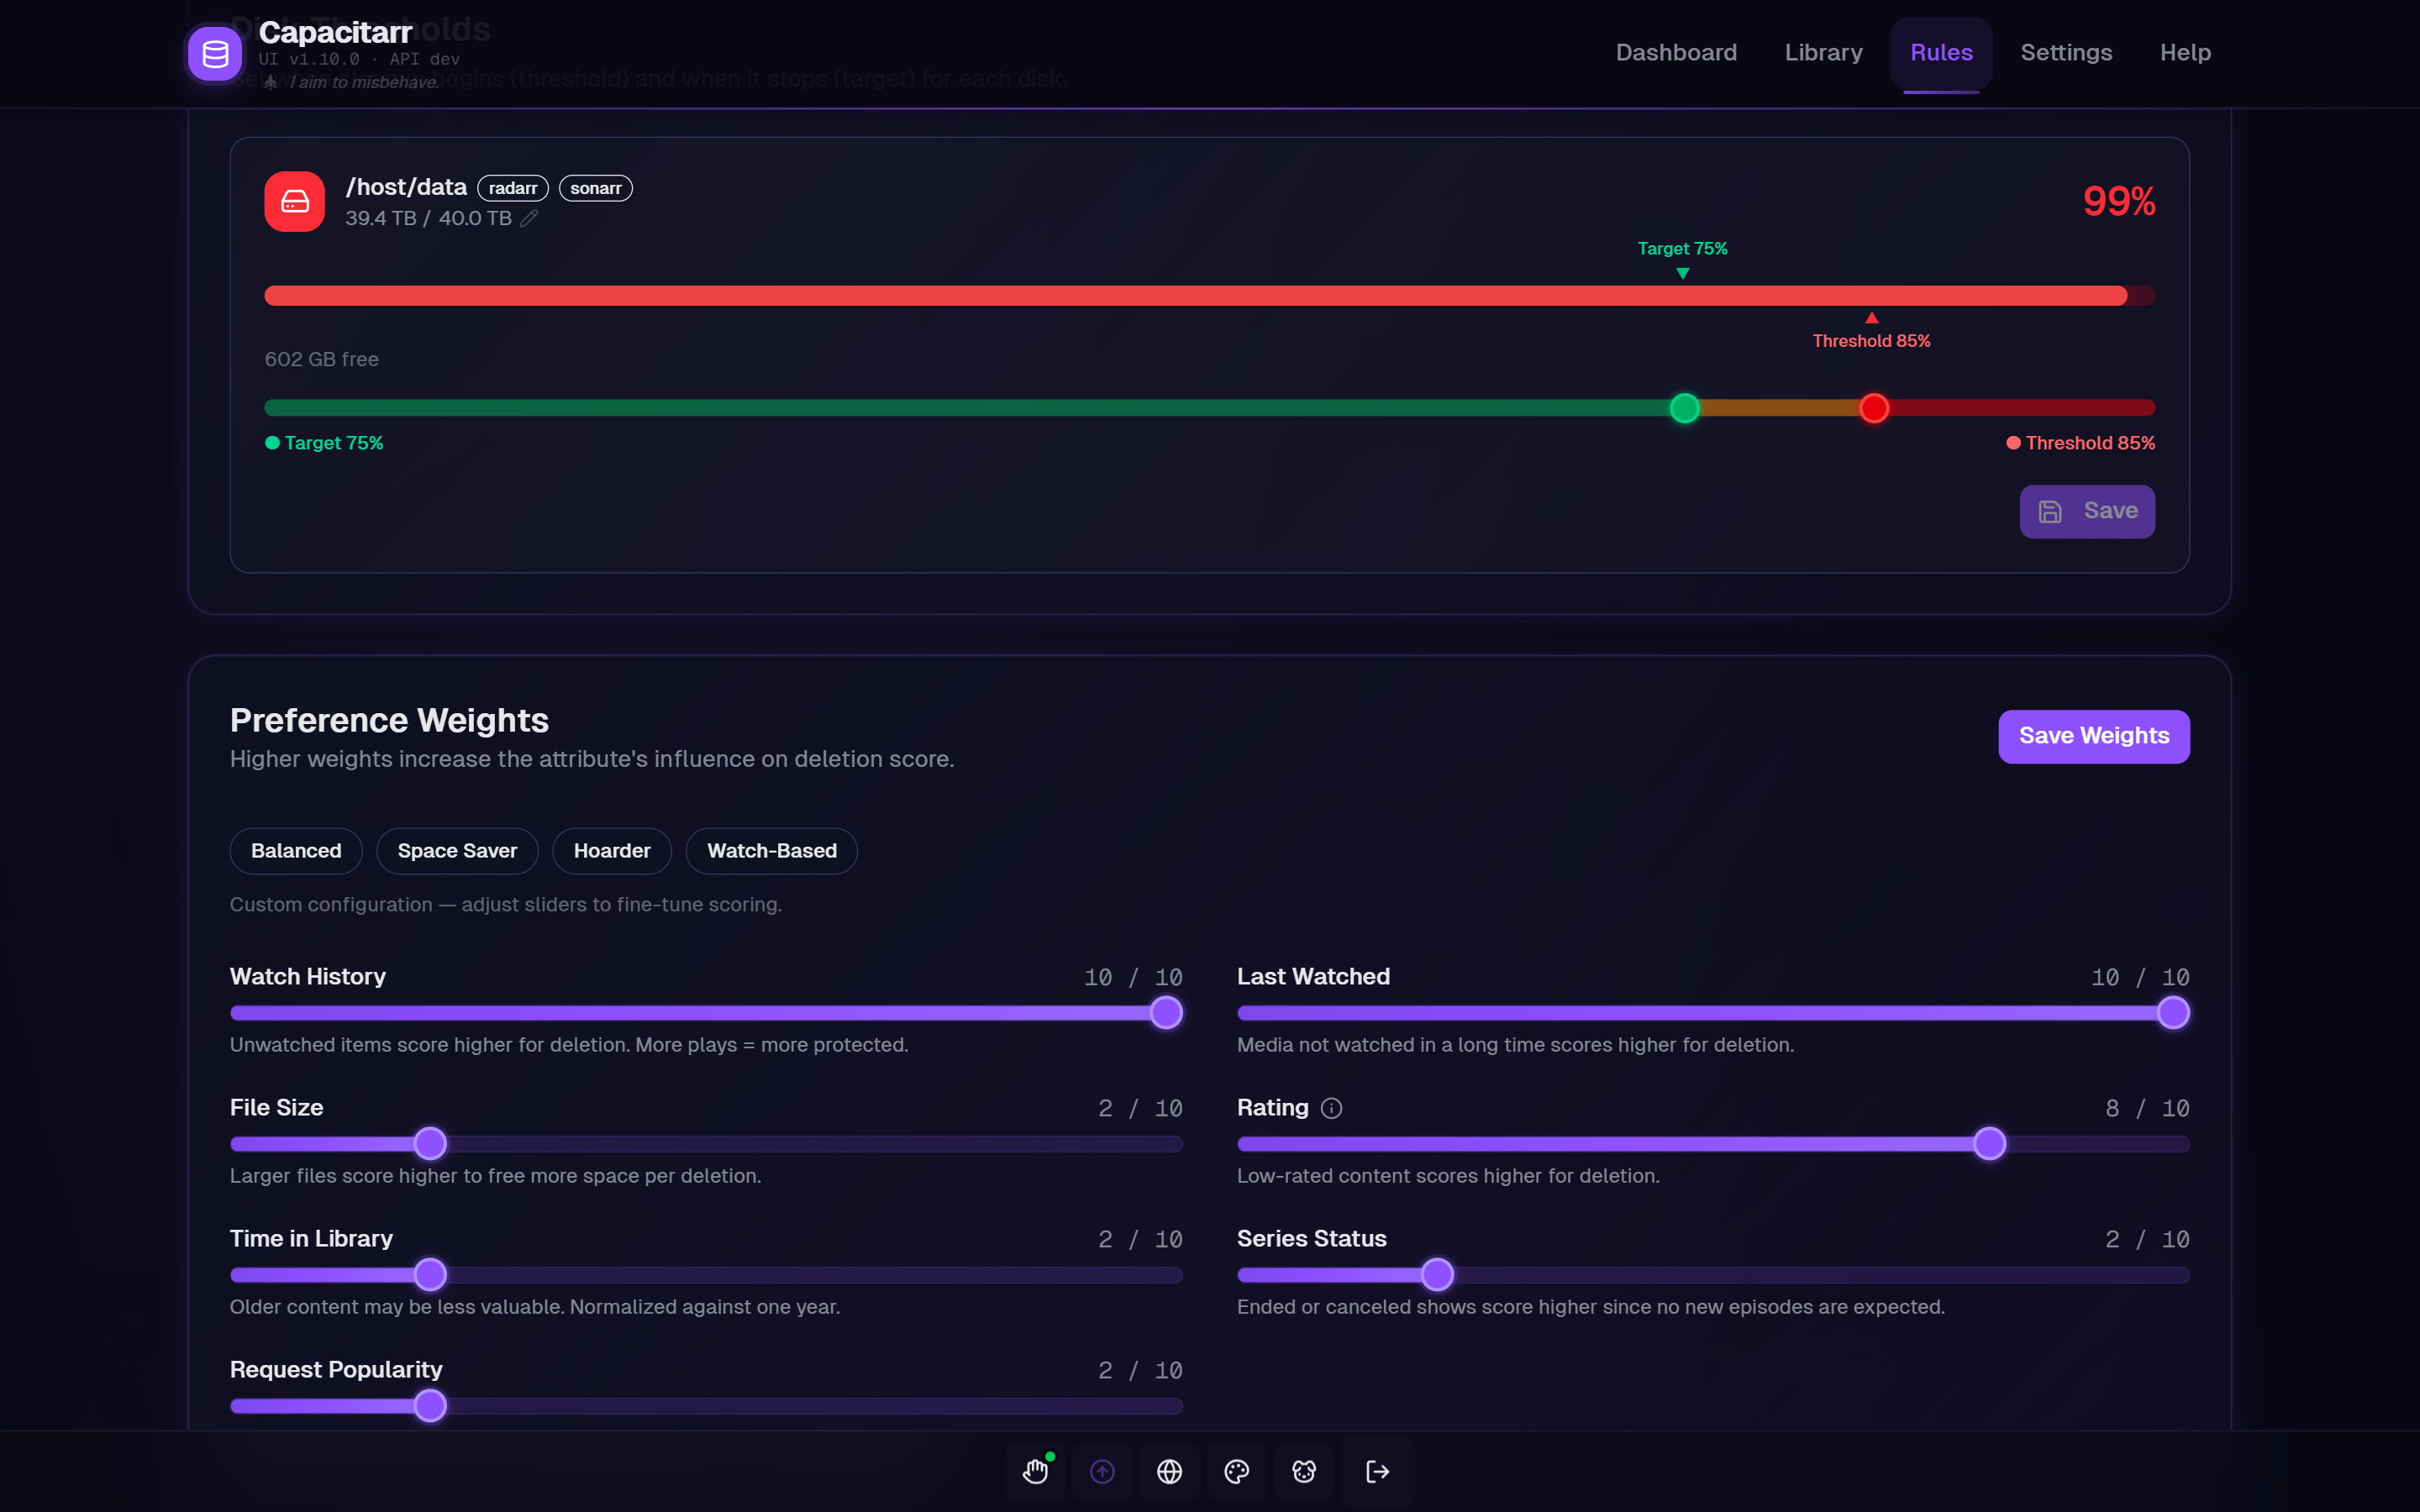Screen dimensions: 2420x1512
Task: Click the info icon beside Rating
Action: pyautogui.click(x=1331, y=1108)
